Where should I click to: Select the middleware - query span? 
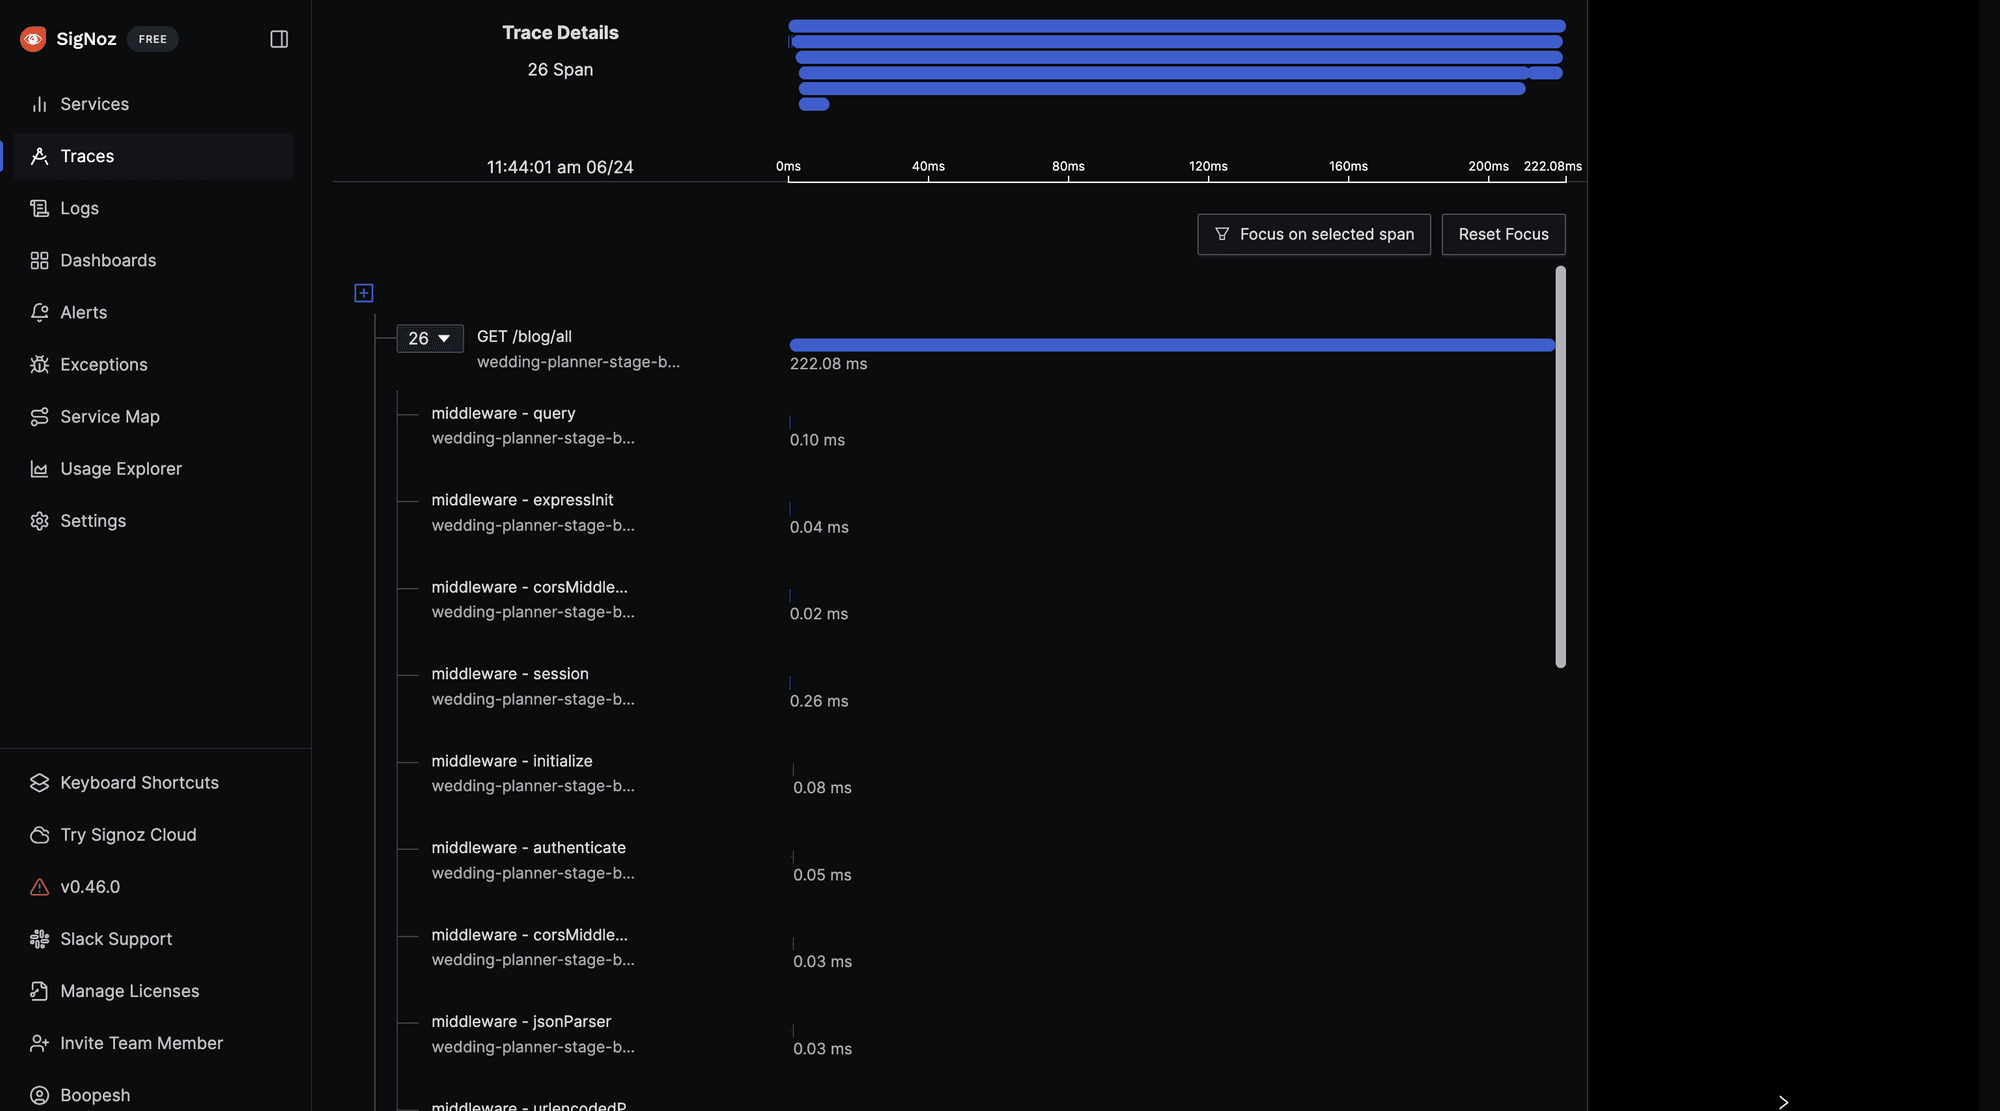point(533,425)
